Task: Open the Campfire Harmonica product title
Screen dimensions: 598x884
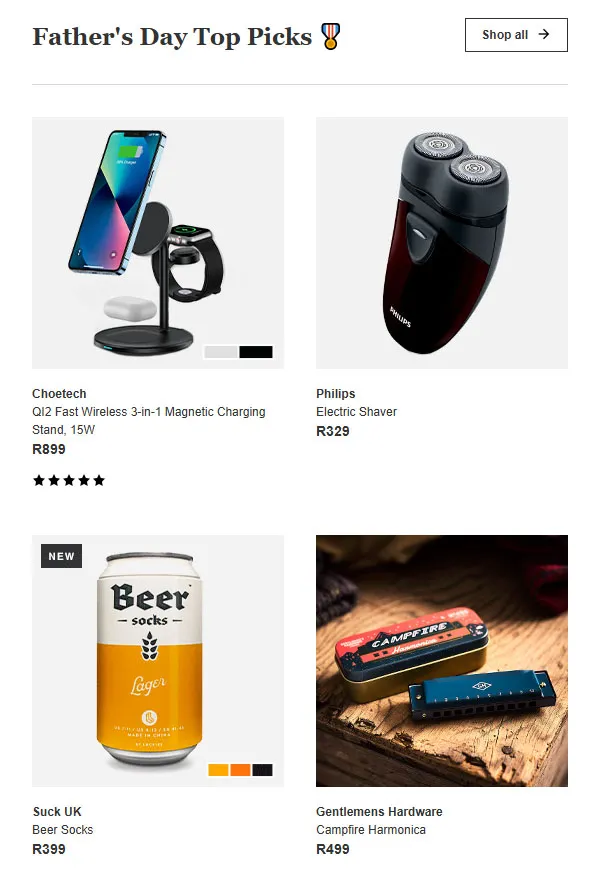Action: click(x=371, y=829)
